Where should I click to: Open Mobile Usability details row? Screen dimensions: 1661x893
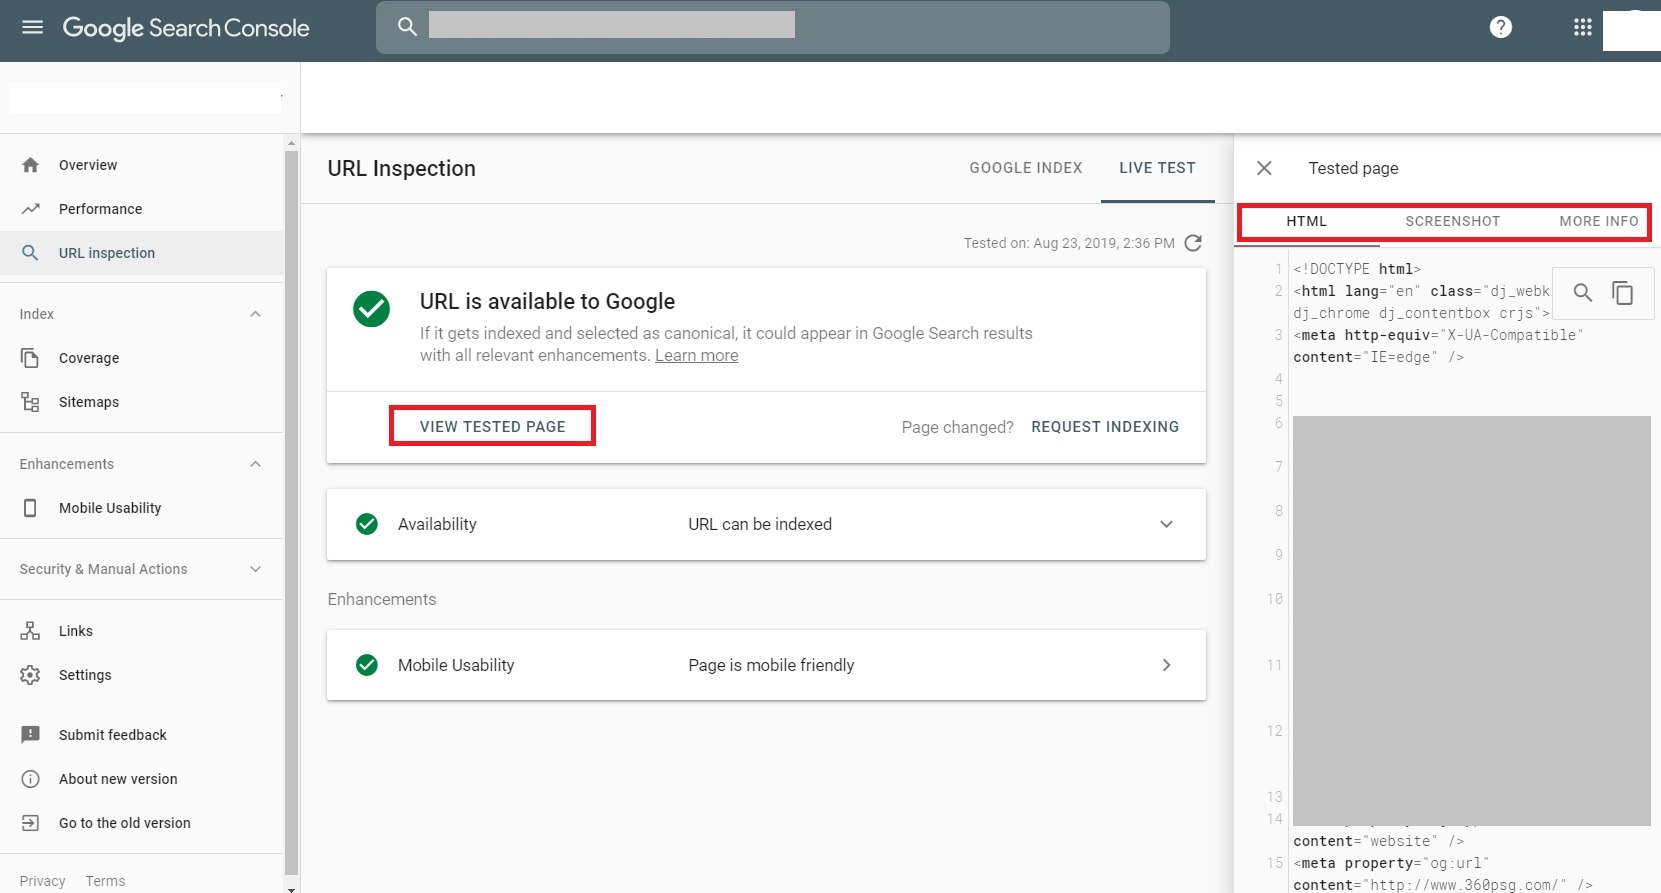(x=1166, y=665)
